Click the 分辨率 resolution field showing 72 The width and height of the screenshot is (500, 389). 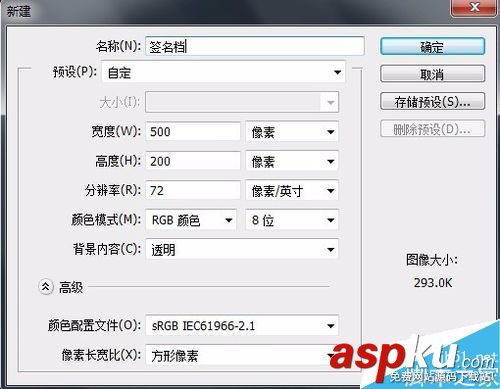[193, 190]
